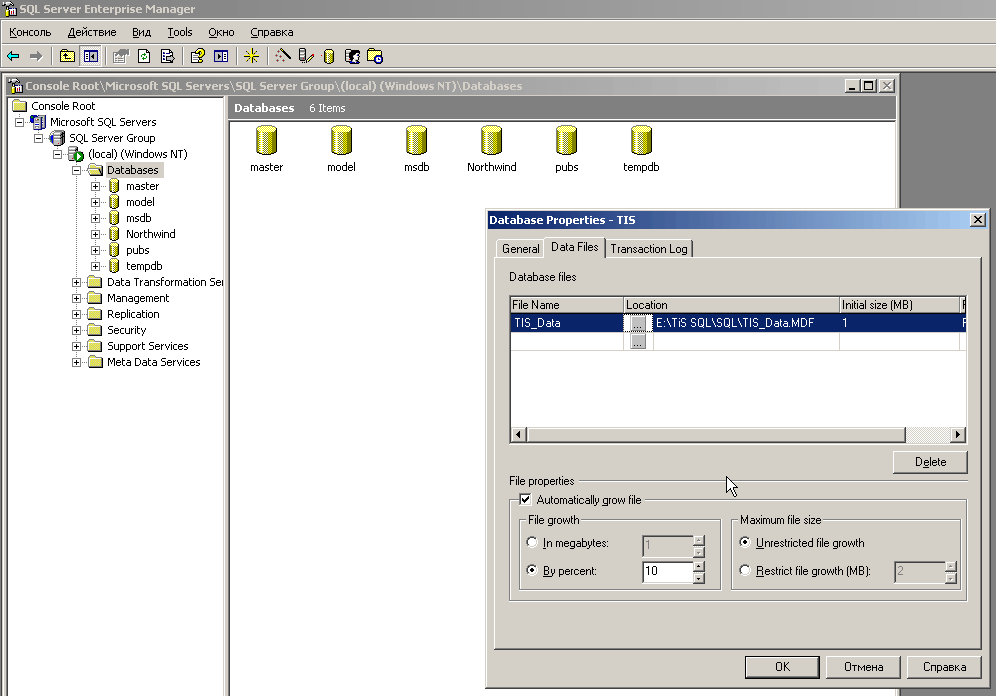Click the Up one level folder icon
The height and width of the screenshot is (696, 996).
[x=67, y=57]
